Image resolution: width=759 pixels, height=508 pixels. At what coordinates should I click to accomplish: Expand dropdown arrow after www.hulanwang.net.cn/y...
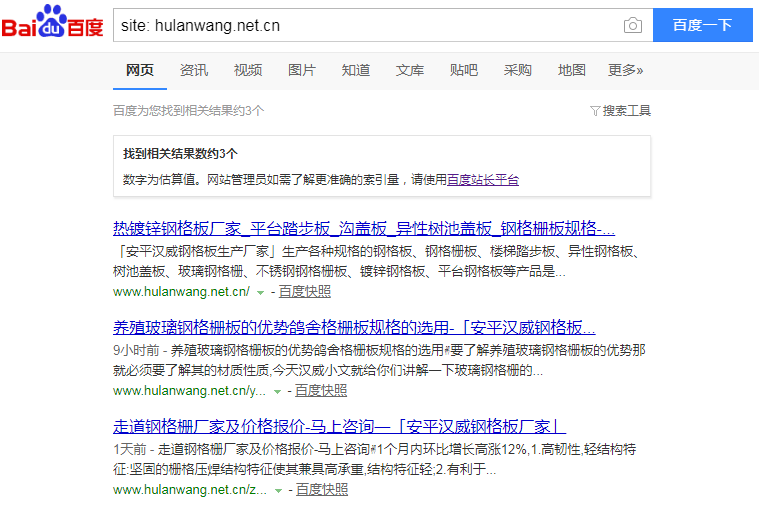[277, 392]
